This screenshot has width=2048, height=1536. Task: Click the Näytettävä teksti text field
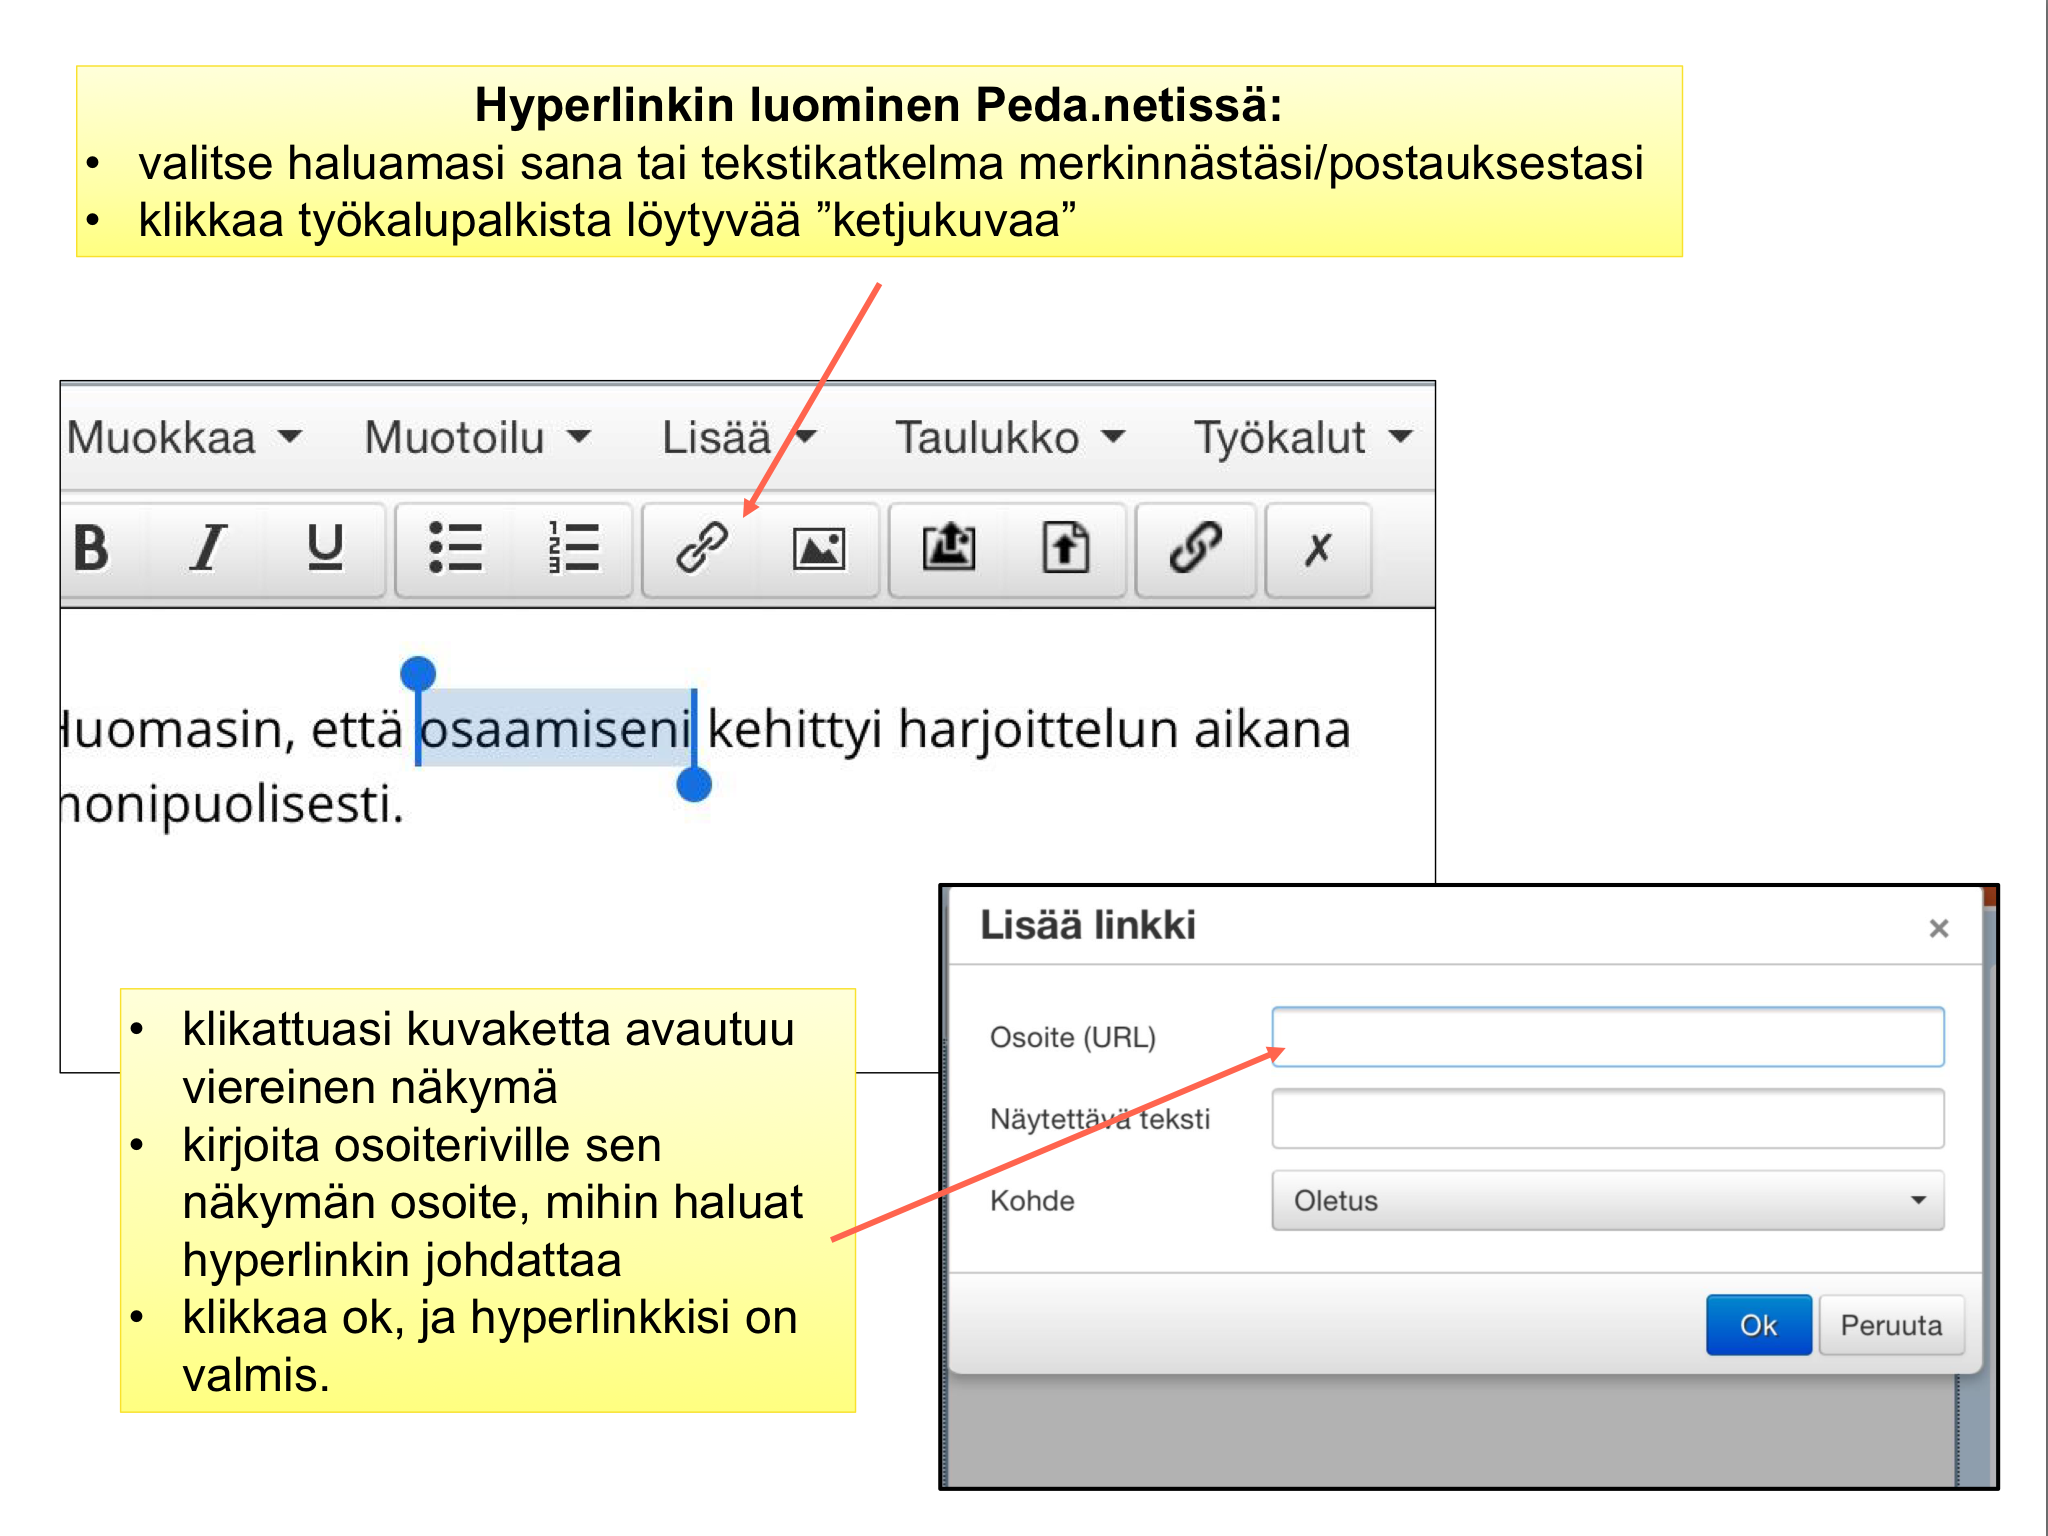pos(1607,1119)
